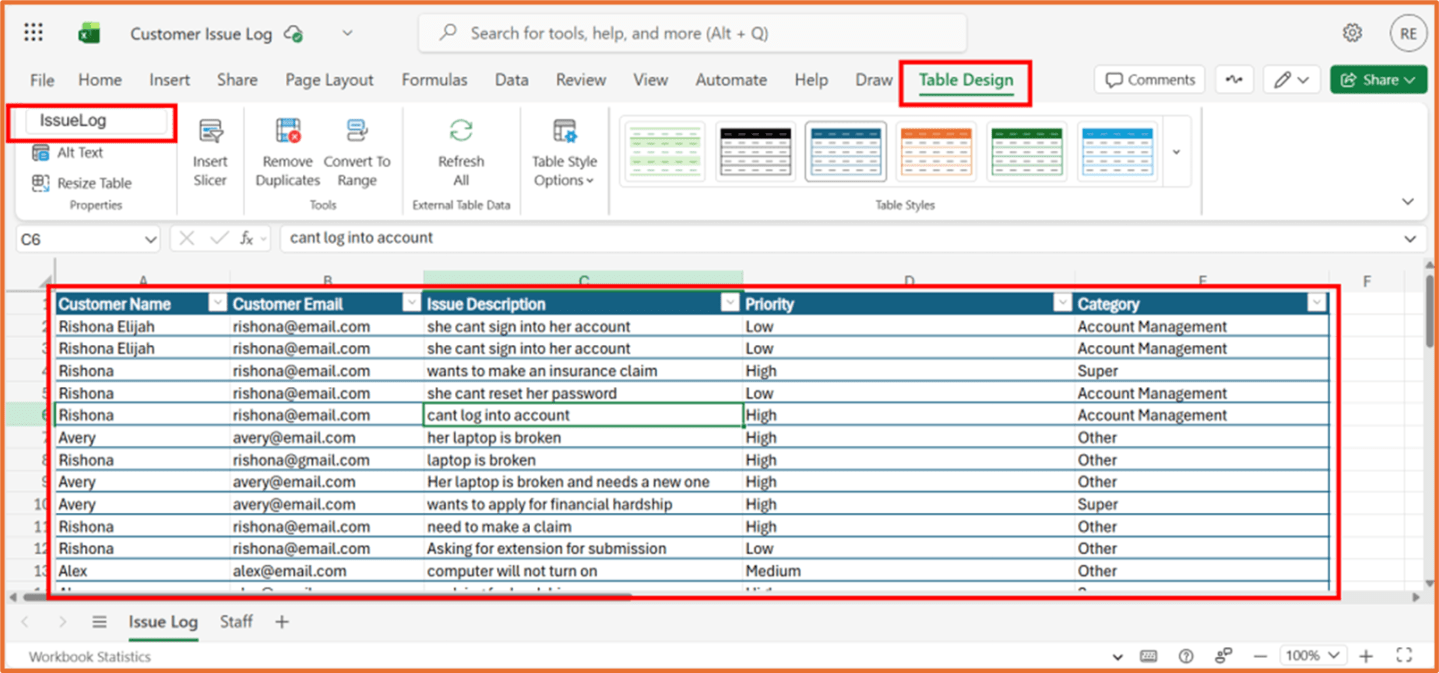Select the orange table style thumbnail
Screen dimensions: 1439x673
coord(935,150)
